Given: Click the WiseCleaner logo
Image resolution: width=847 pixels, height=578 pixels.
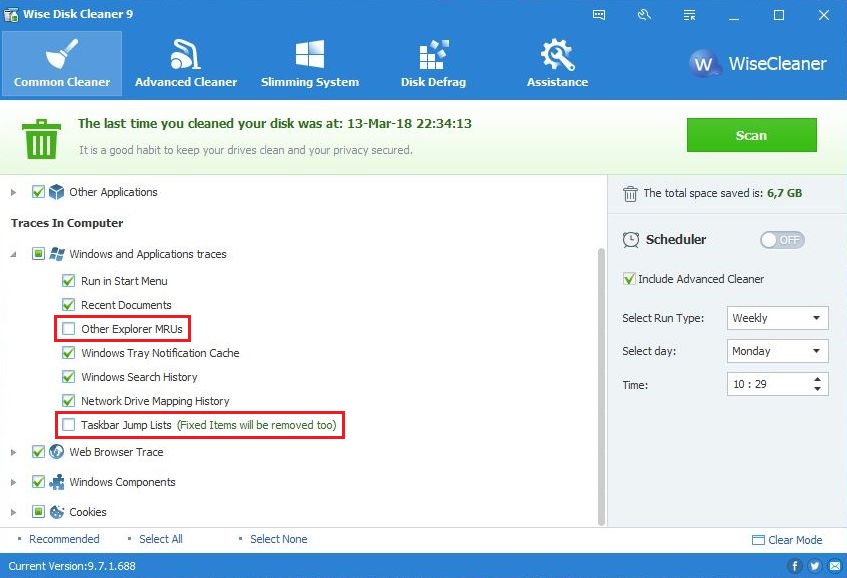Looking at the screenshot, I should coord(758,64).
